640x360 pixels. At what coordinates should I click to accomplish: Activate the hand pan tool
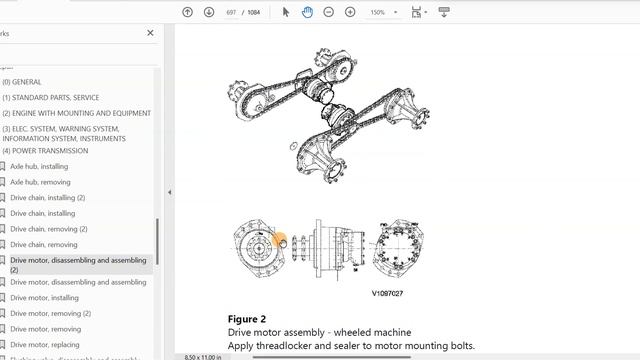pyautogui.click(x=307, y=12)
